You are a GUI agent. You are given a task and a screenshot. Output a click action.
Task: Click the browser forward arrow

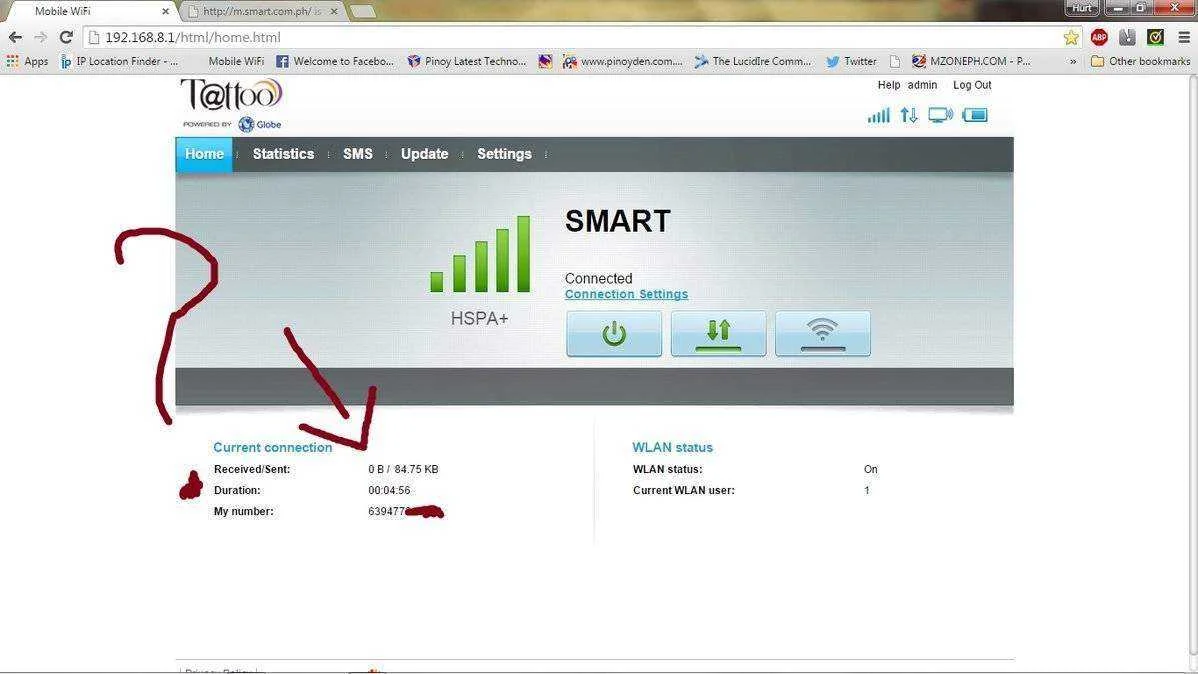(40, 37)
